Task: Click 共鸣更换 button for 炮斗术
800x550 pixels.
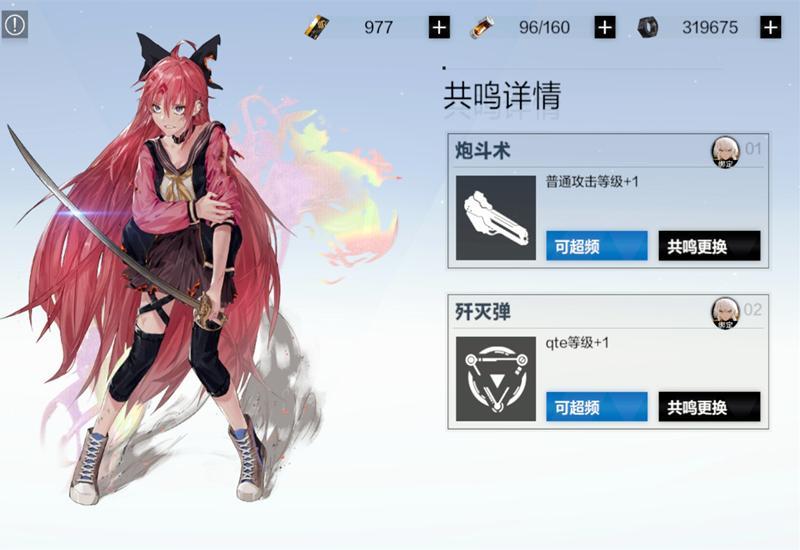Action: pyautogui.click(x=709, y=246)
